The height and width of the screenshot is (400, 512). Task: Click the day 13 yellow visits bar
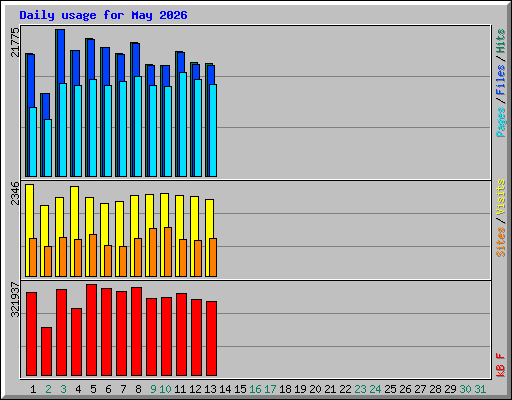coord(209,219)
